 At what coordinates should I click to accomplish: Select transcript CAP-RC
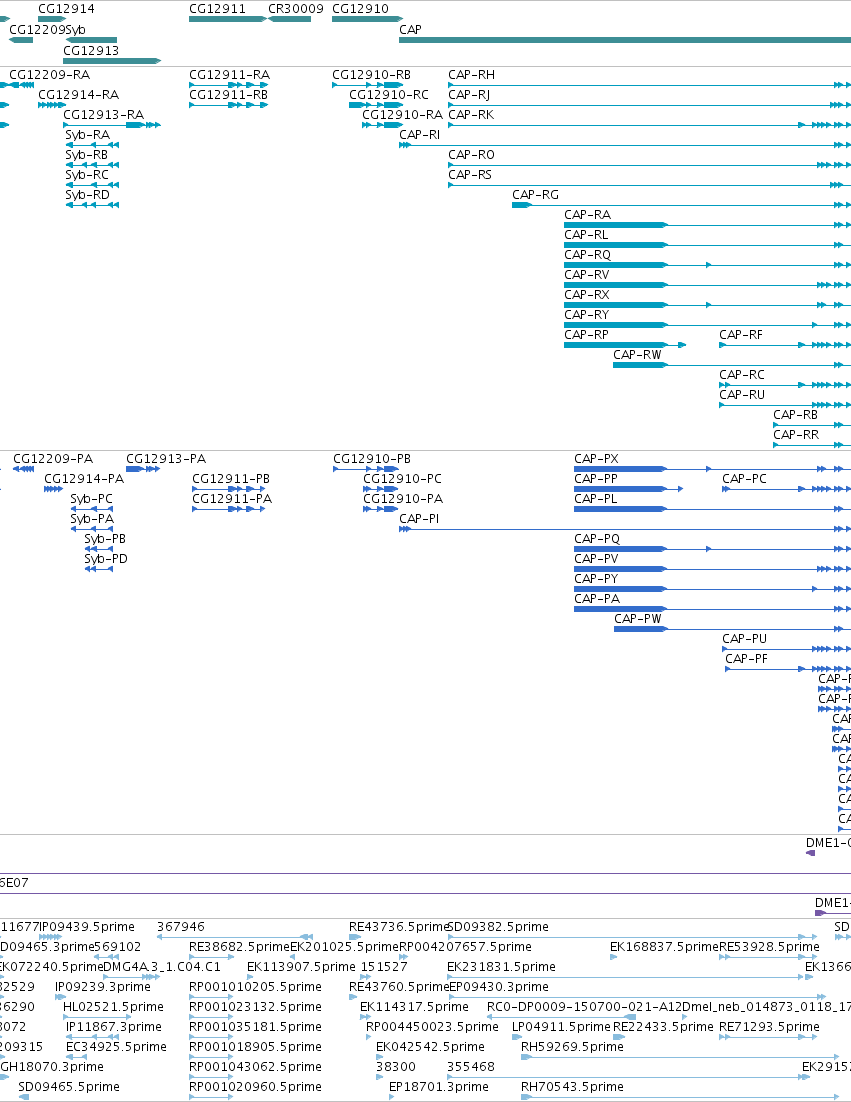[742, 375]
